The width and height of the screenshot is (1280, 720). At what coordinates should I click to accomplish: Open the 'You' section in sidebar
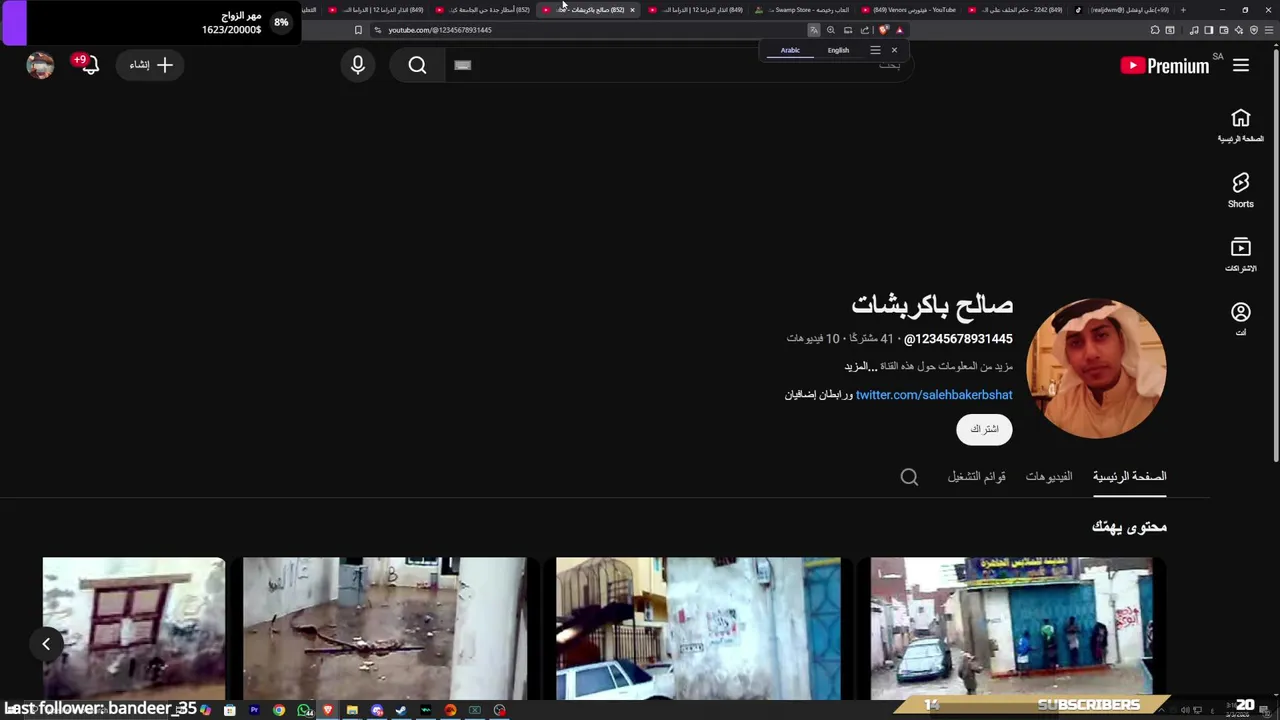pyautogui.click(x=1241, y=319)
